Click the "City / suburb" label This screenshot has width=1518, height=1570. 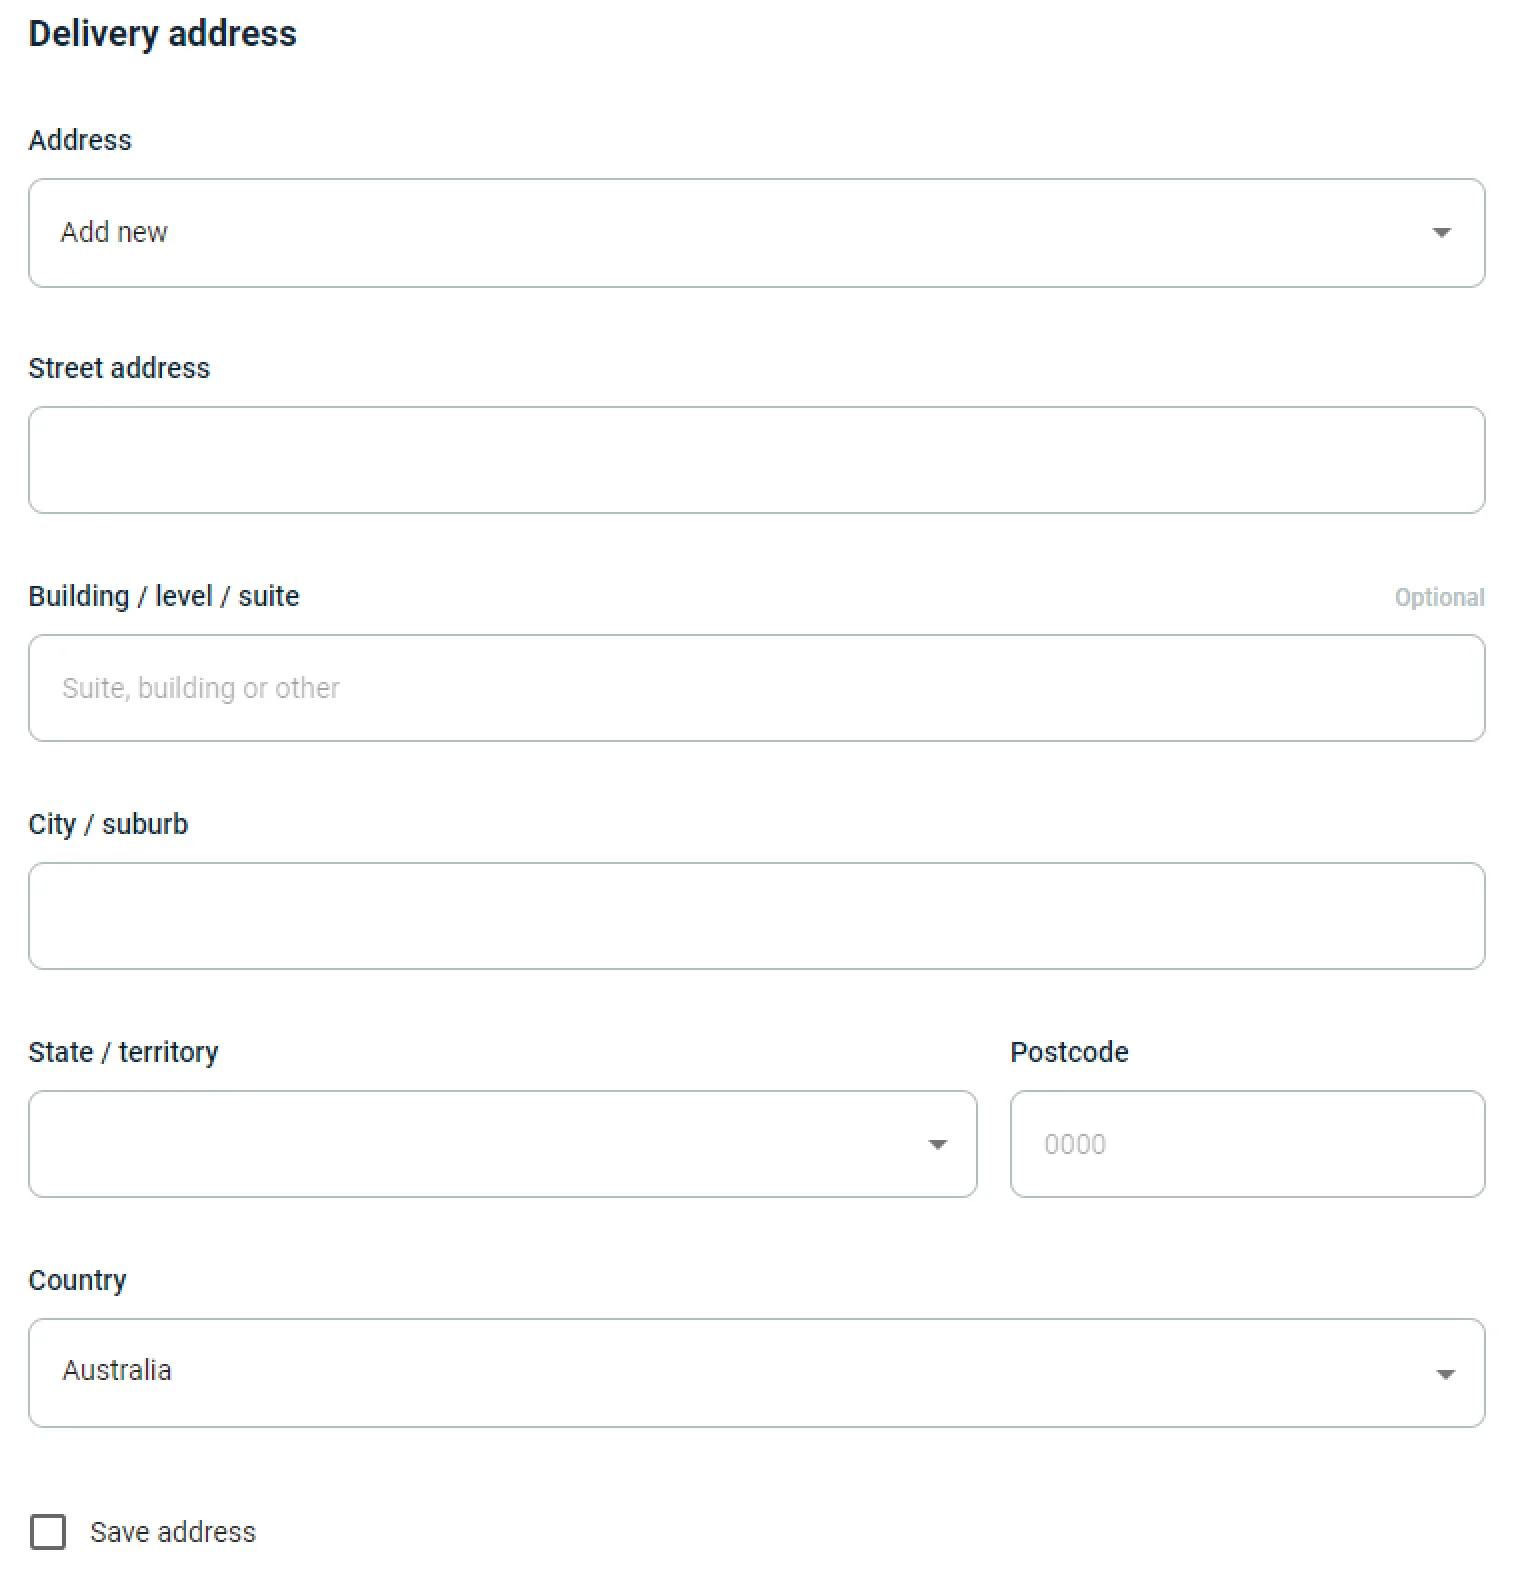pos(108,824)
